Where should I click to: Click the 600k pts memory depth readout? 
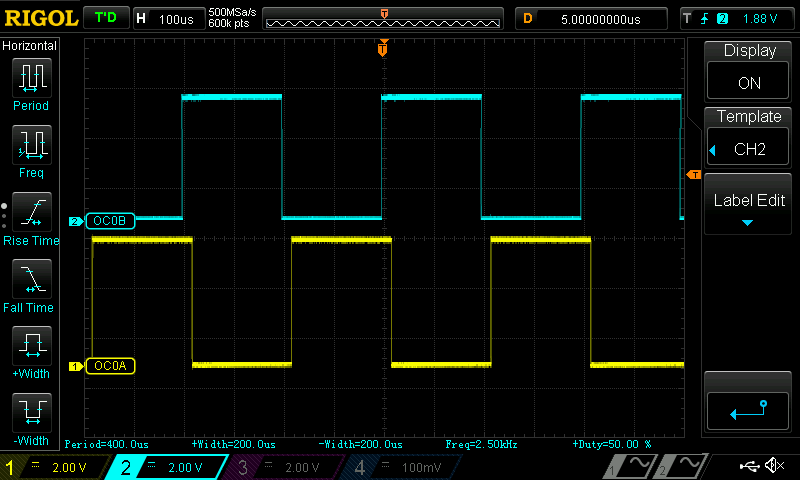pyautogui.click(x=229, y=23)
